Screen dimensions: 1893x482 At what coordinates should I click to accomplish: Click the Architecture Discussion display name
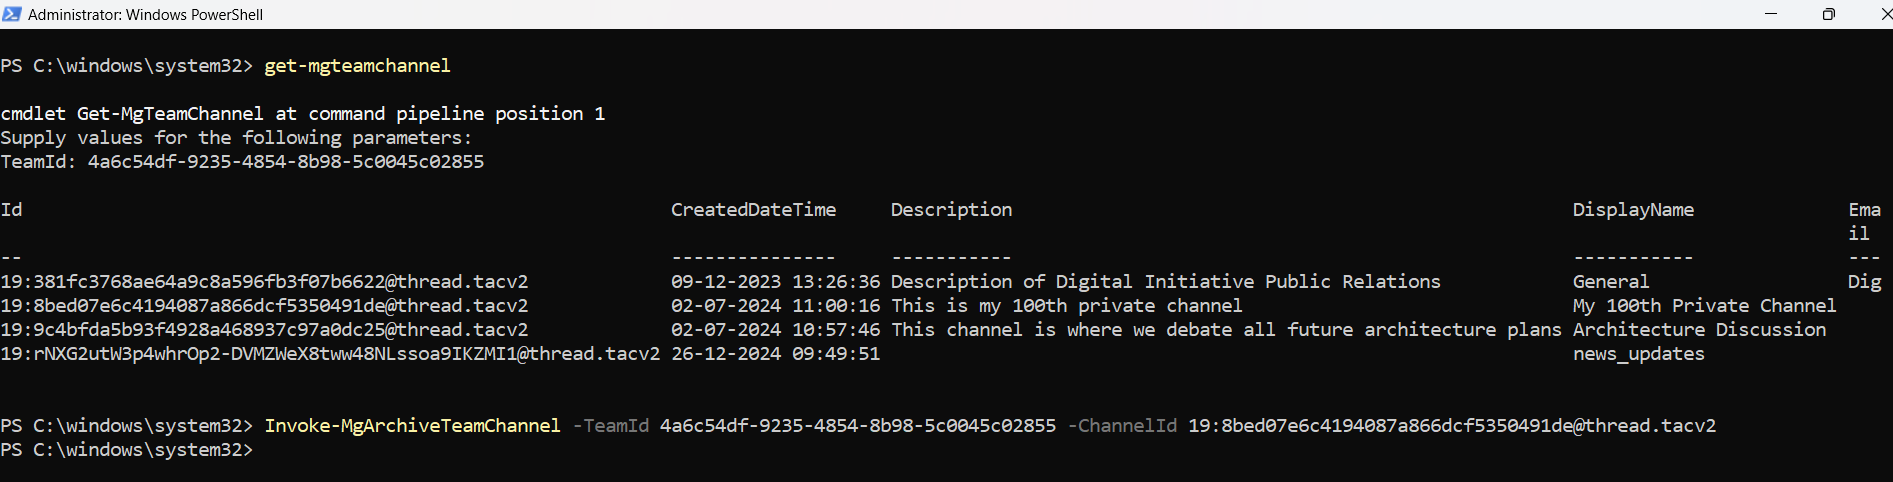click(x=1699, y=330)
